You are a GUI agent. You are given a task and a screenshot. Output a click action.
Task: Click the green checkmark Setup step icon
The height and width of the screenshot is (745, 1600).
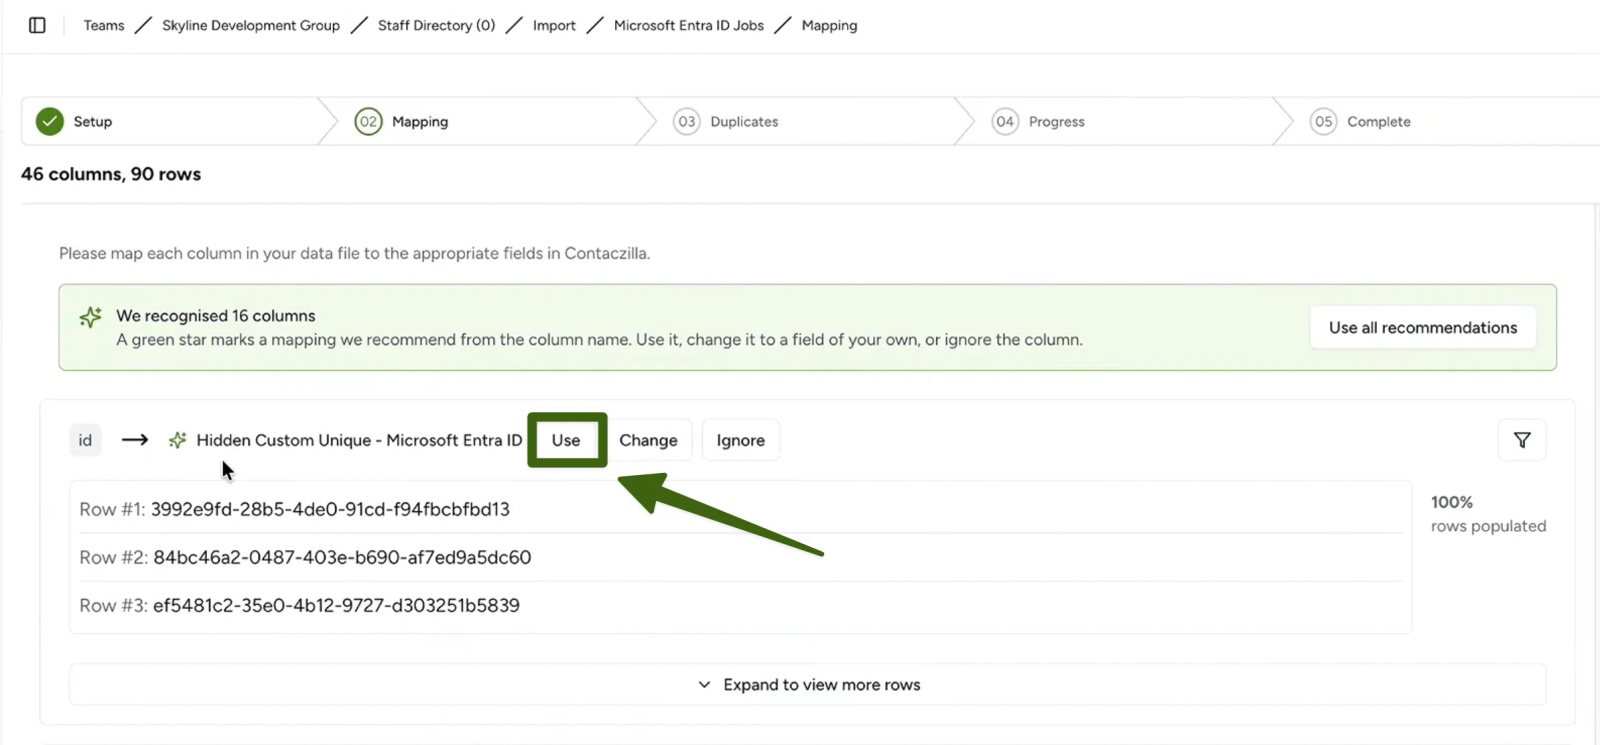click(50, 121)
